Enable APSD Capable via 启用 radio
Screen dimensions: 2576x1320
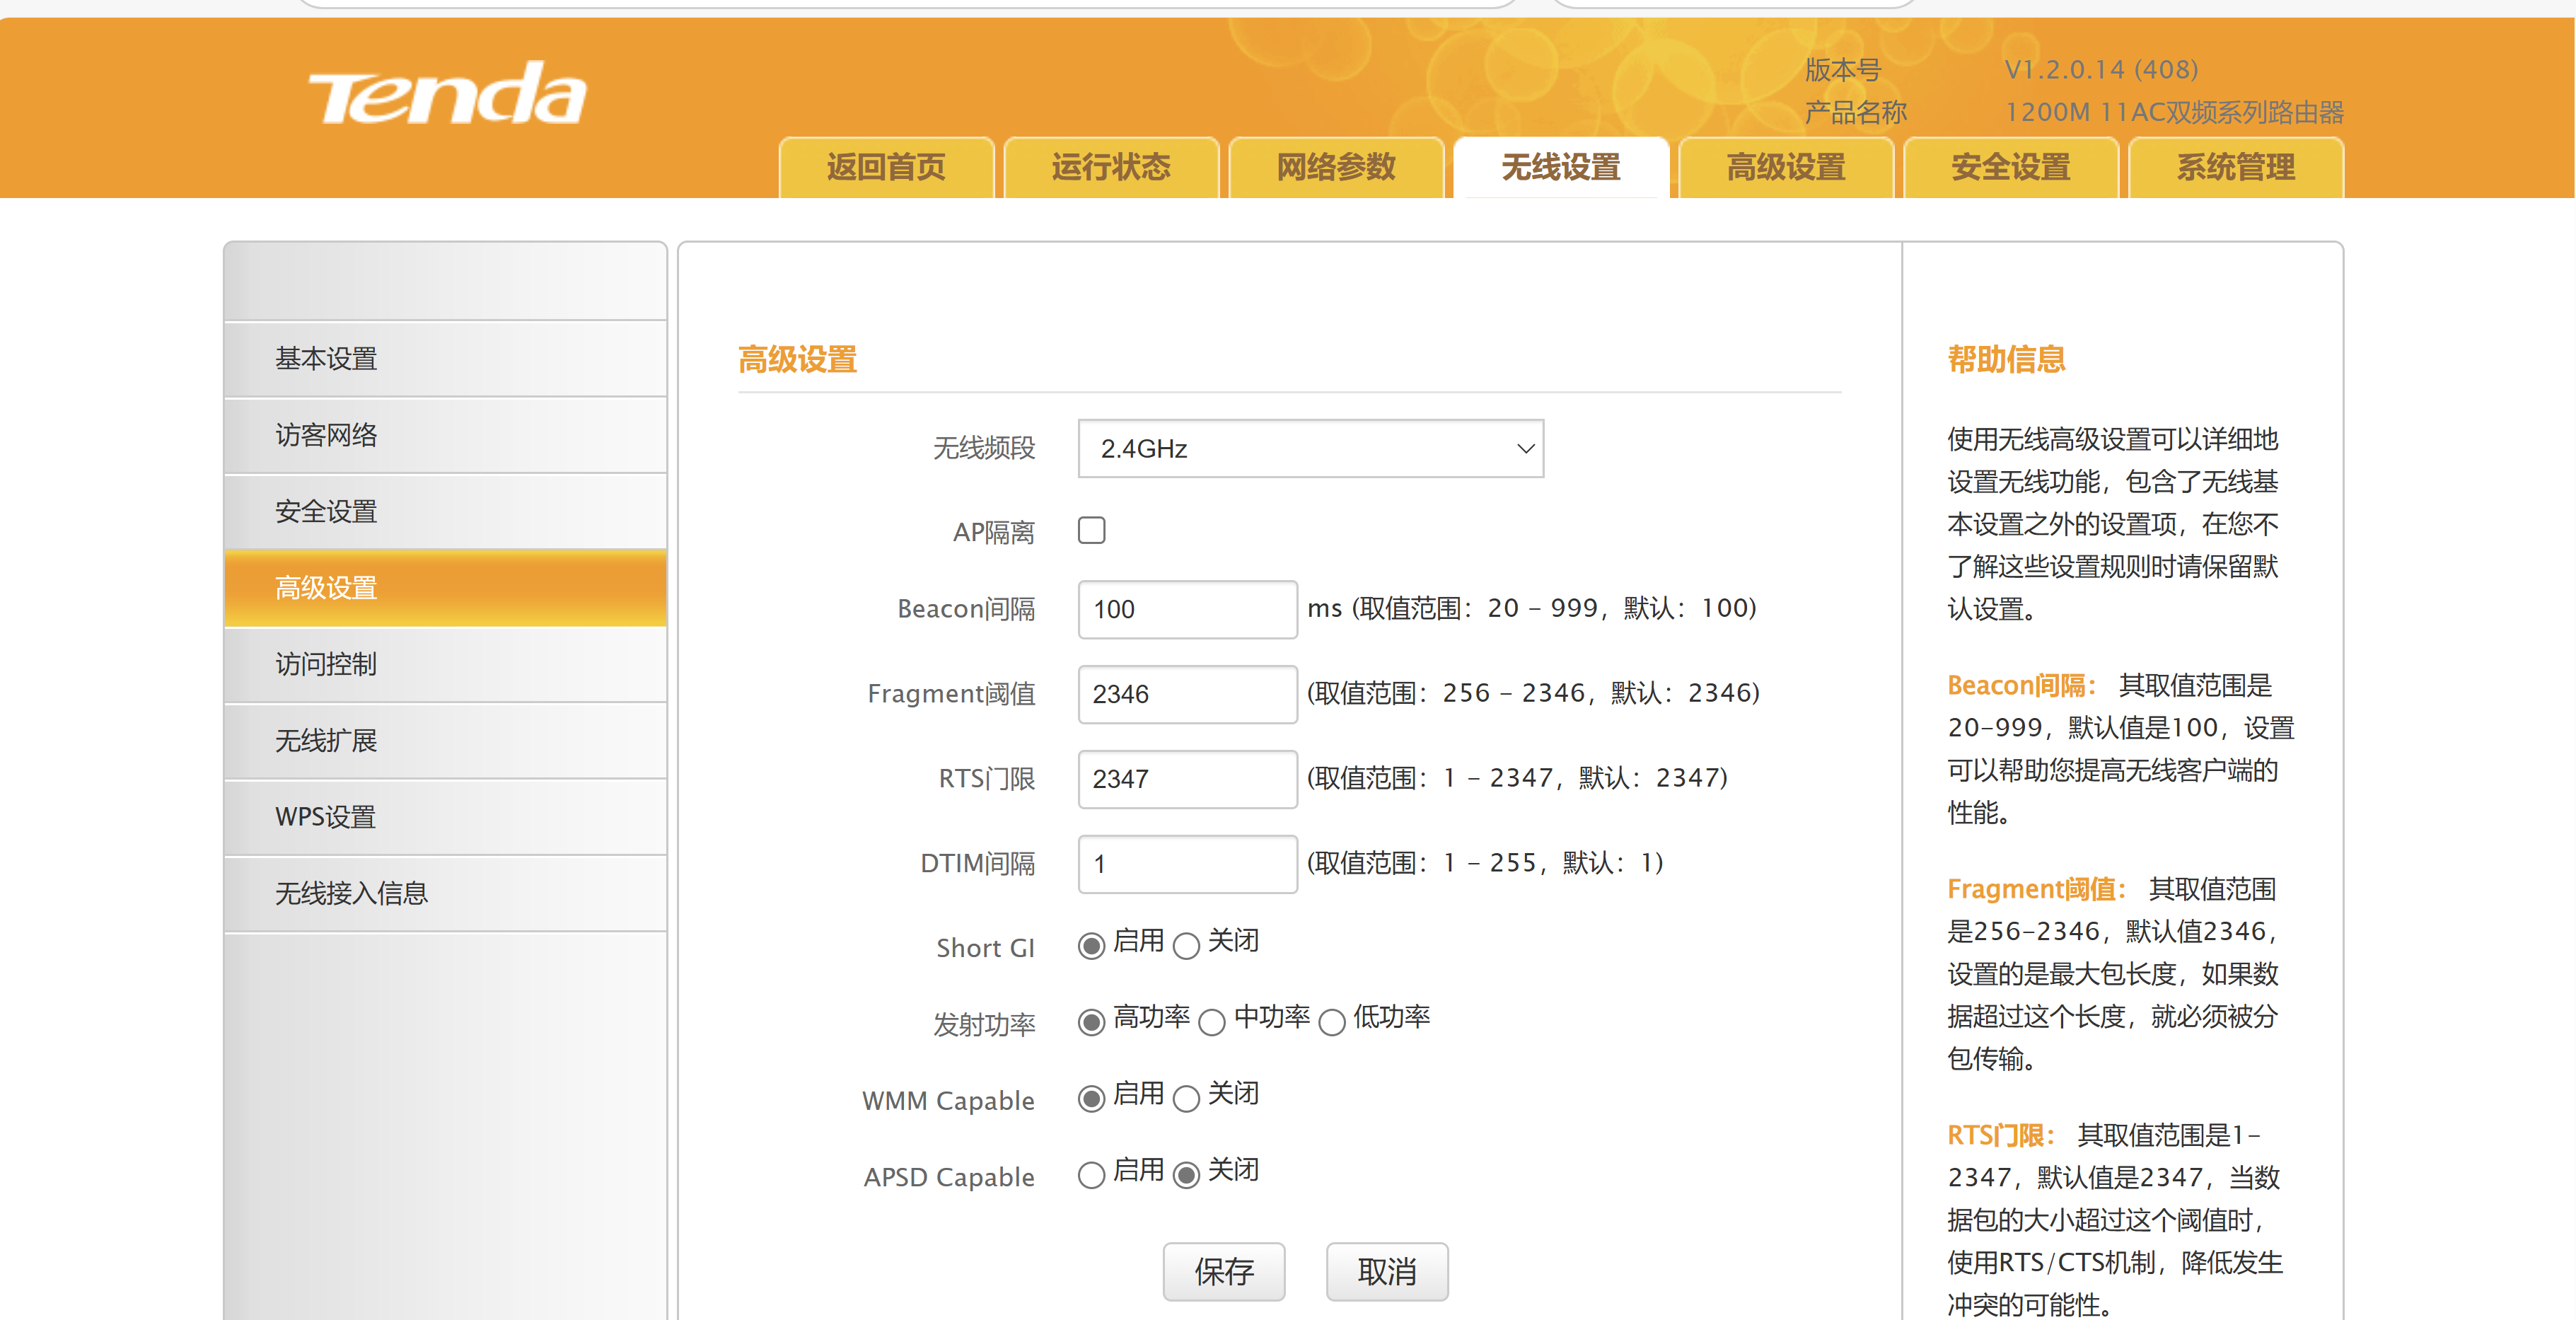[x=1091, y=1174]
